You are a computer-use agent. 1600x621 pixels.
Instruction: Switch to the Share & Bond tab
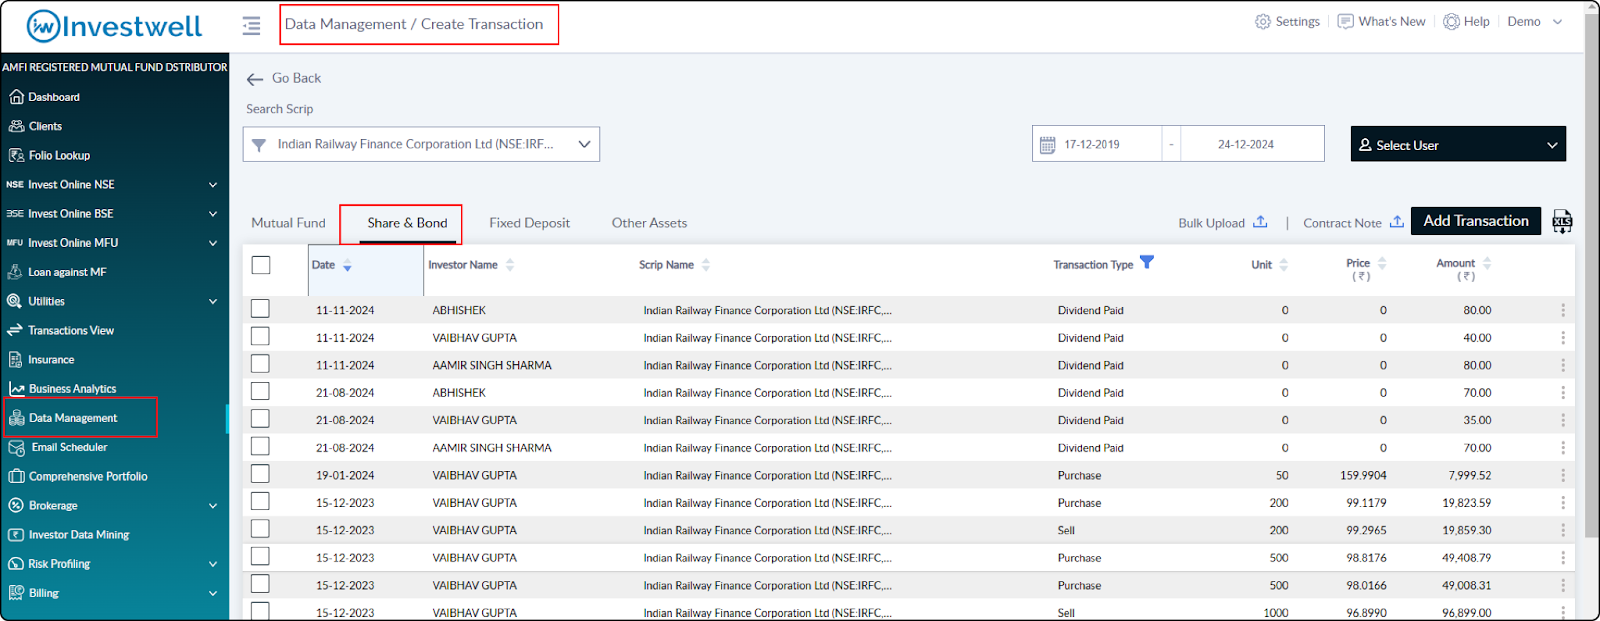click(x=407, y=223)
